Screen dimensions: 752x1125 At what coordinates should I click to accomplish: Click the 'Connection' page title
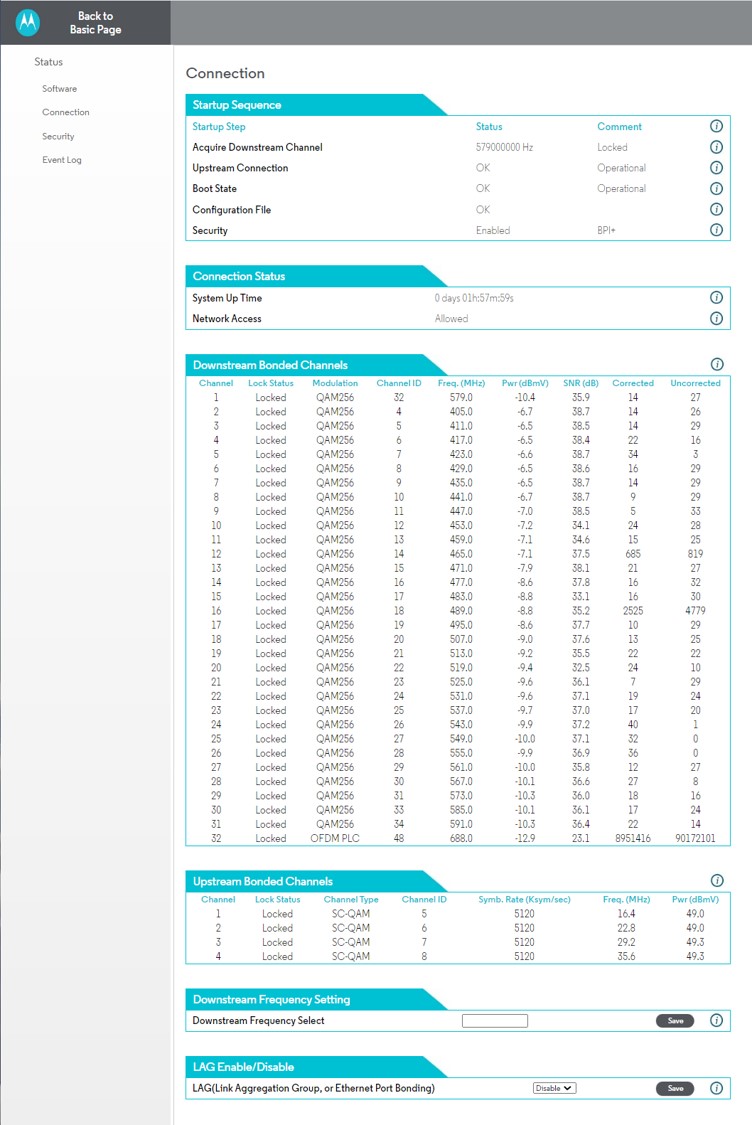pyautogui.click(x=225, y=73)
